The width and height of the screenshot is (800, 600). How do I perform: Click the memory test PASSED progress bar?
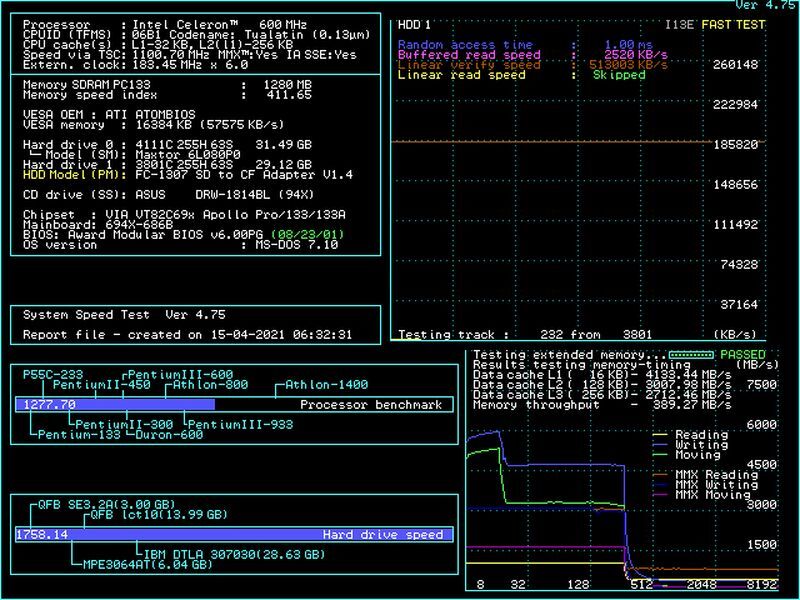pyautogui.click(x=691, y=355)
